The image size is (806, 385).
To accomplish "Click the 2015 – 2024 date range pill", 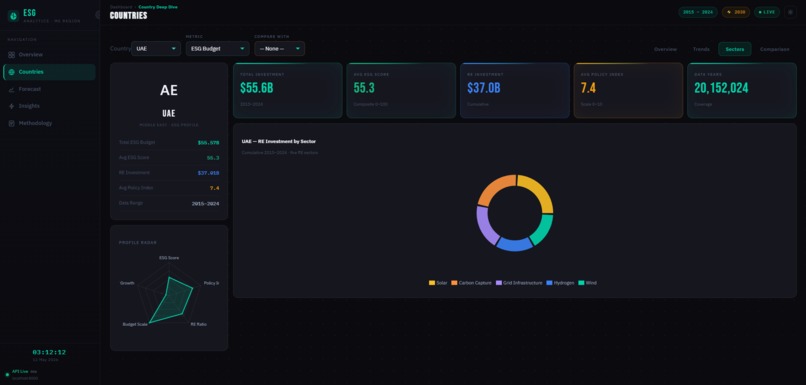I will (698, 12).
